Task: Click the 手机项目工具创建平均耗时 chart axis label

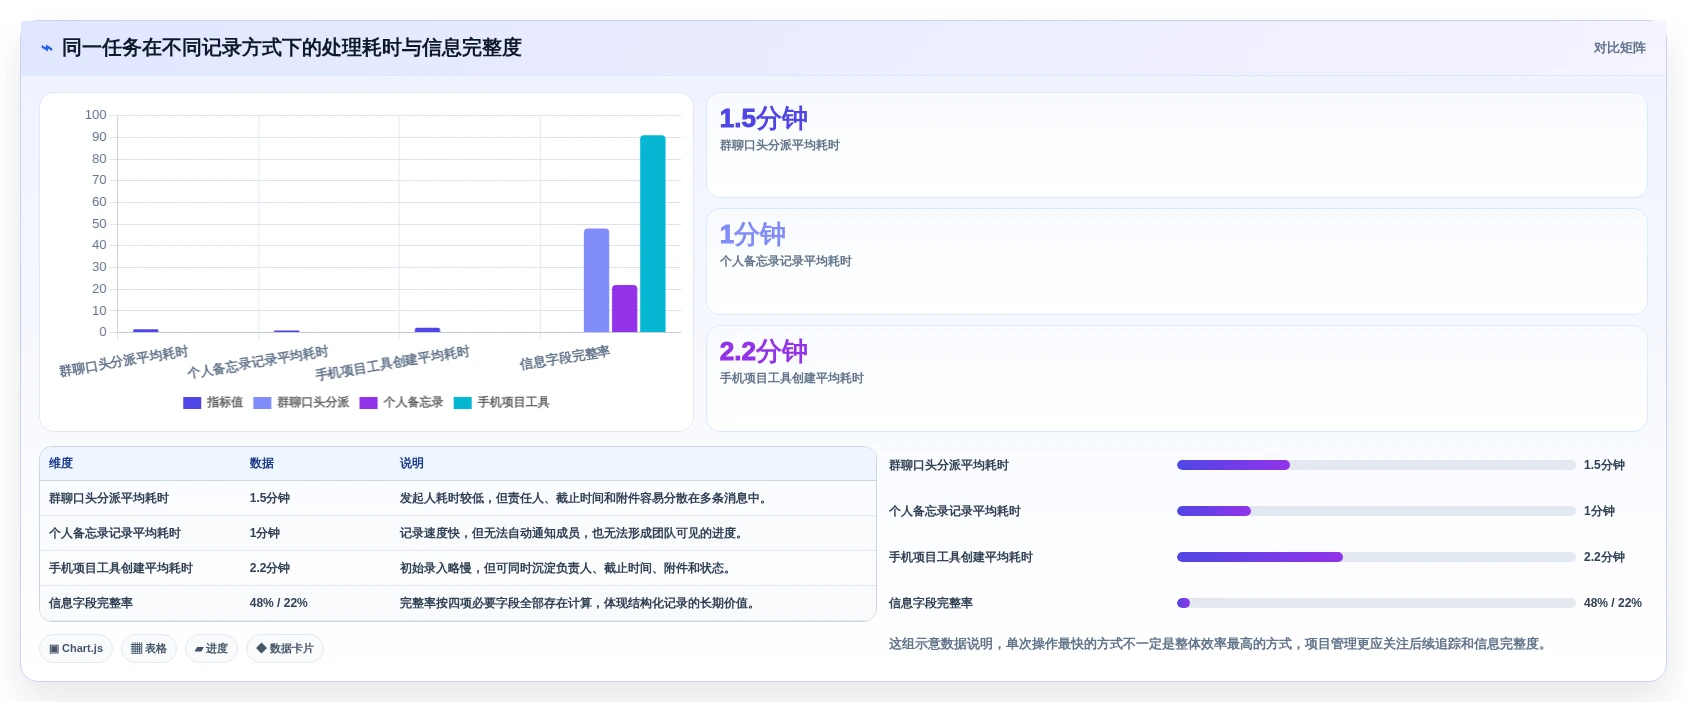Action: tap(392, 364)
